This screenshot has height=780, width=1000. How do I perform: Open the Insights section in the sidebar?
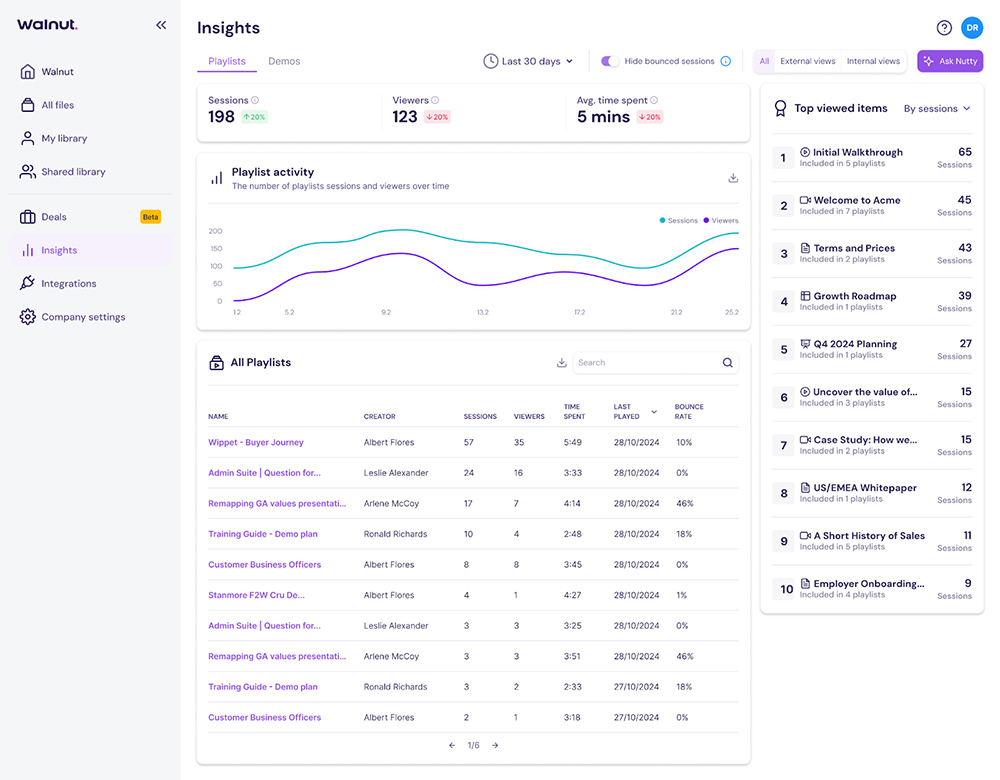click(x=60, y=249)
